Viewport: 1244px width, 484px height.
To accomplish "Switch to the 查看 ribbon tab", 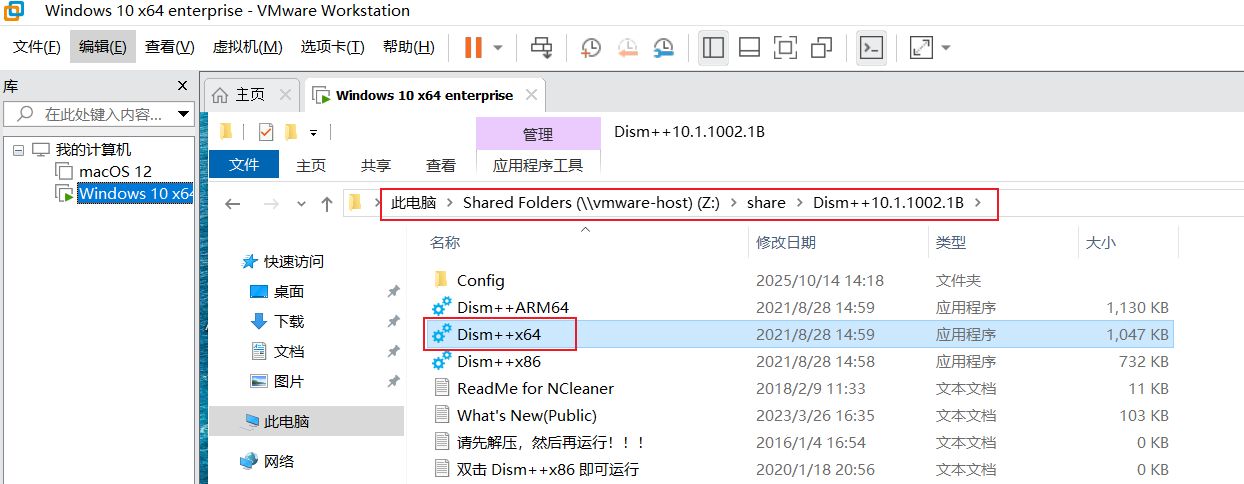I will click(441, 165).
